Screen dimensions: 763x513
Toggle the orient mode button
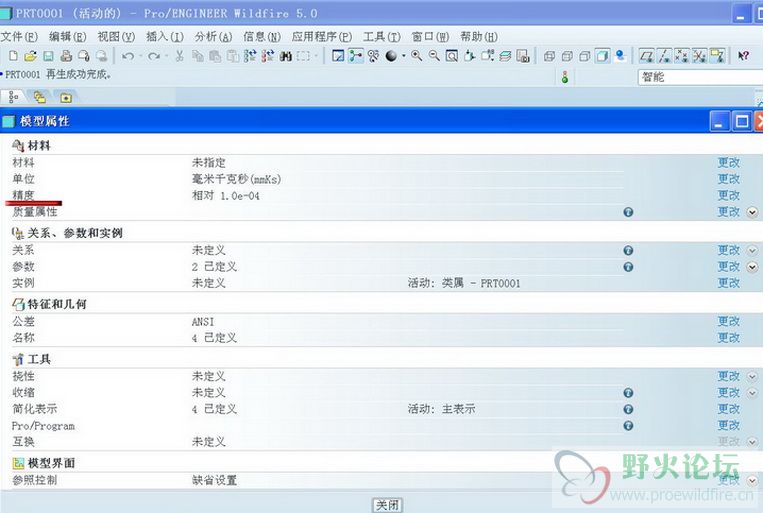click(x=373, y=56)
